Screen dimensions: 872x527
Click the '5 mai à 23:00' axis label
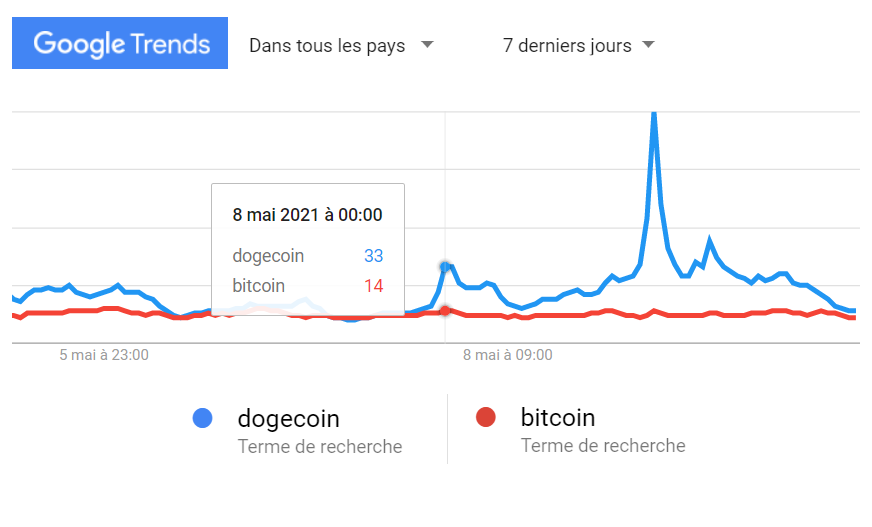coord(104,354)
